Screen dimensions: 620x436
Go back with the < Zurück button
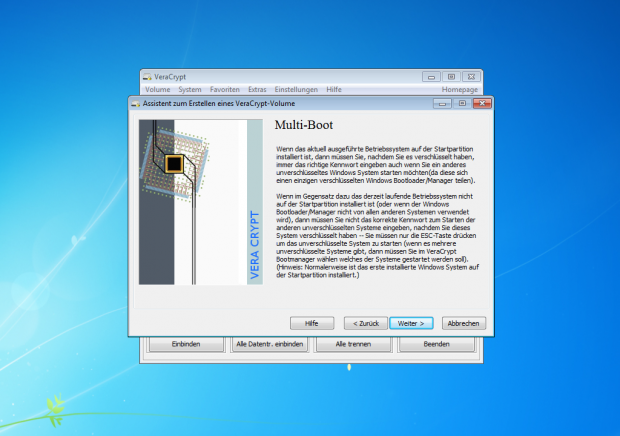[366, 323]
